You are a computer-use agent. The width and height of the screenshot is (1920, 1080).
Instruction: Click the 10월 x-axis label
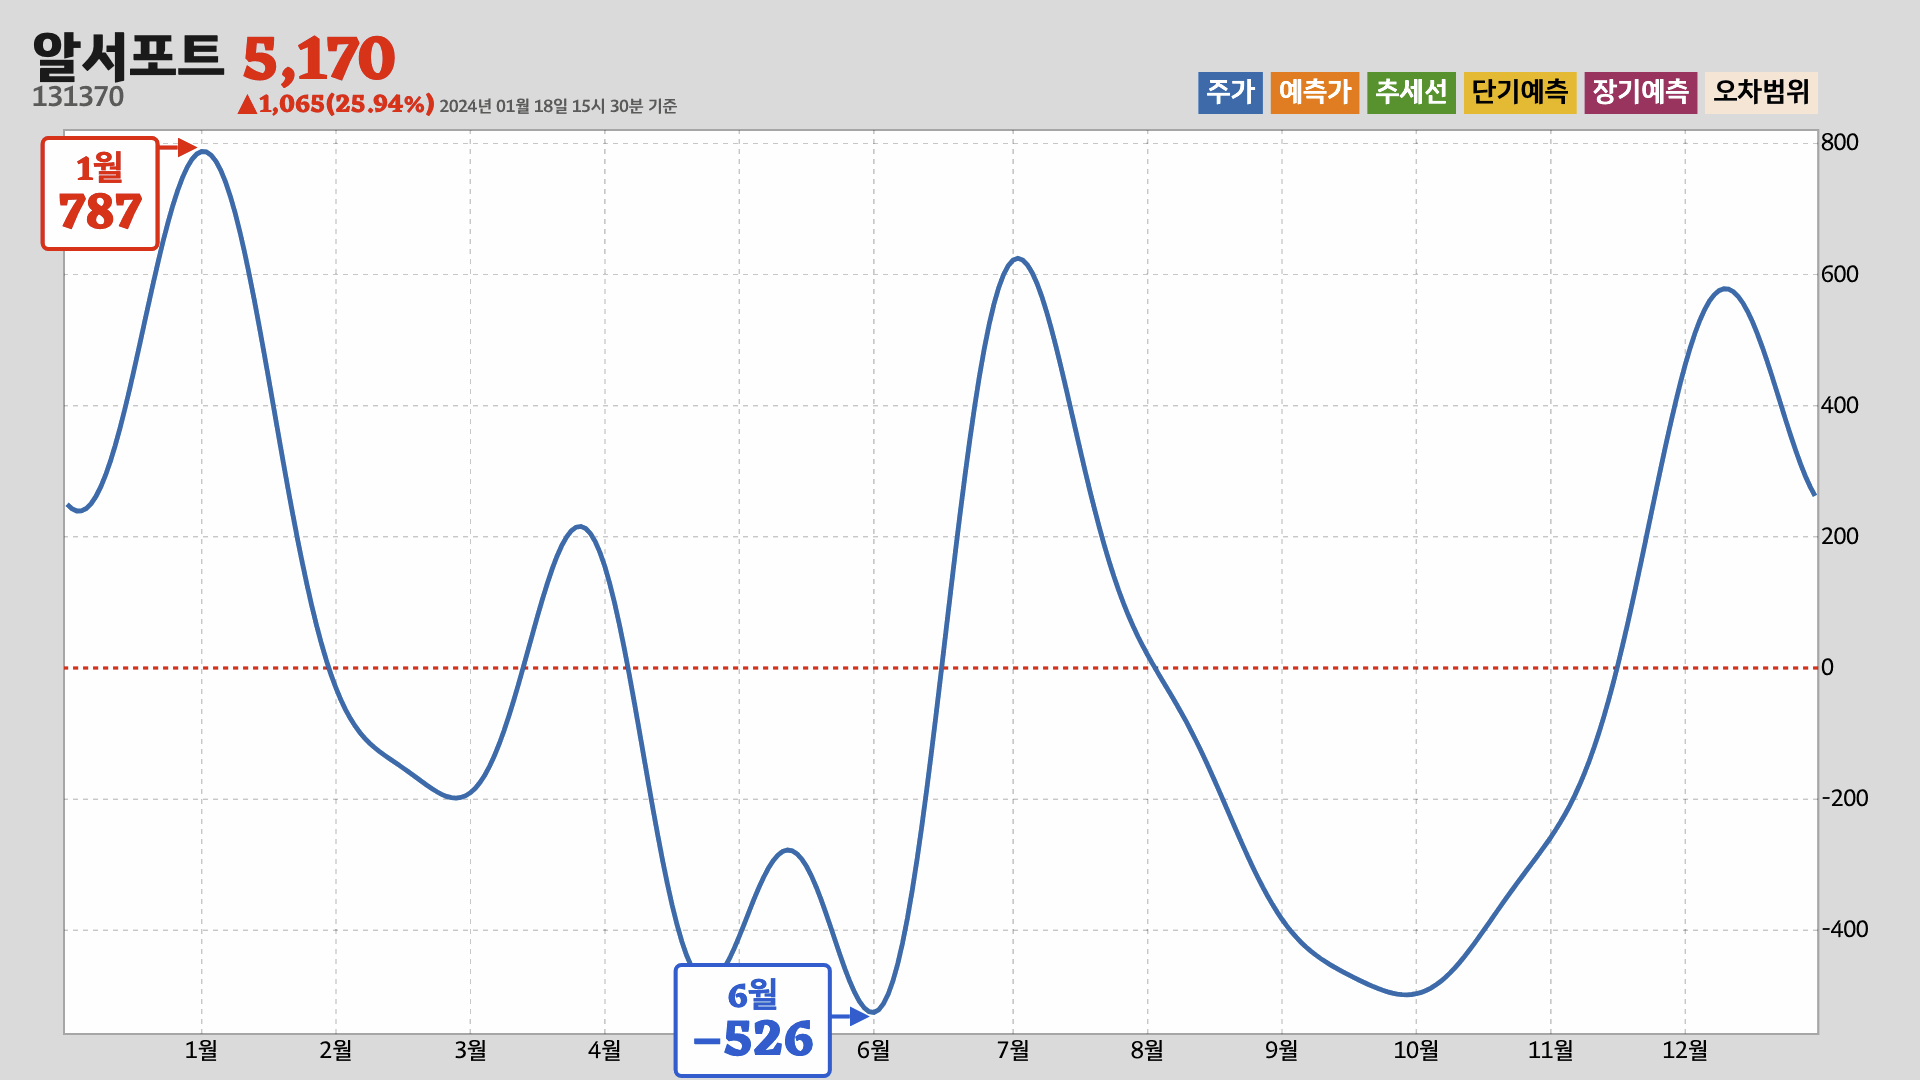pyautogui.click(x=1416, y=1050)
